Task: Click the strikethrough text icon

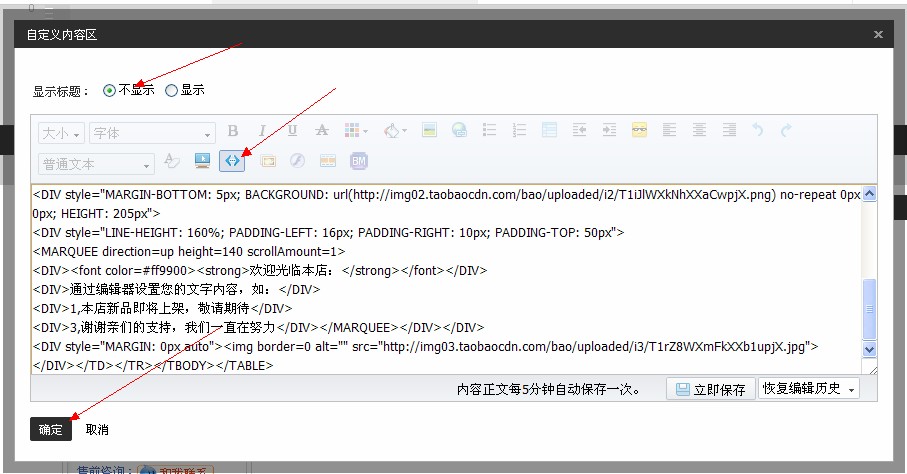Action: pos(321,130)
